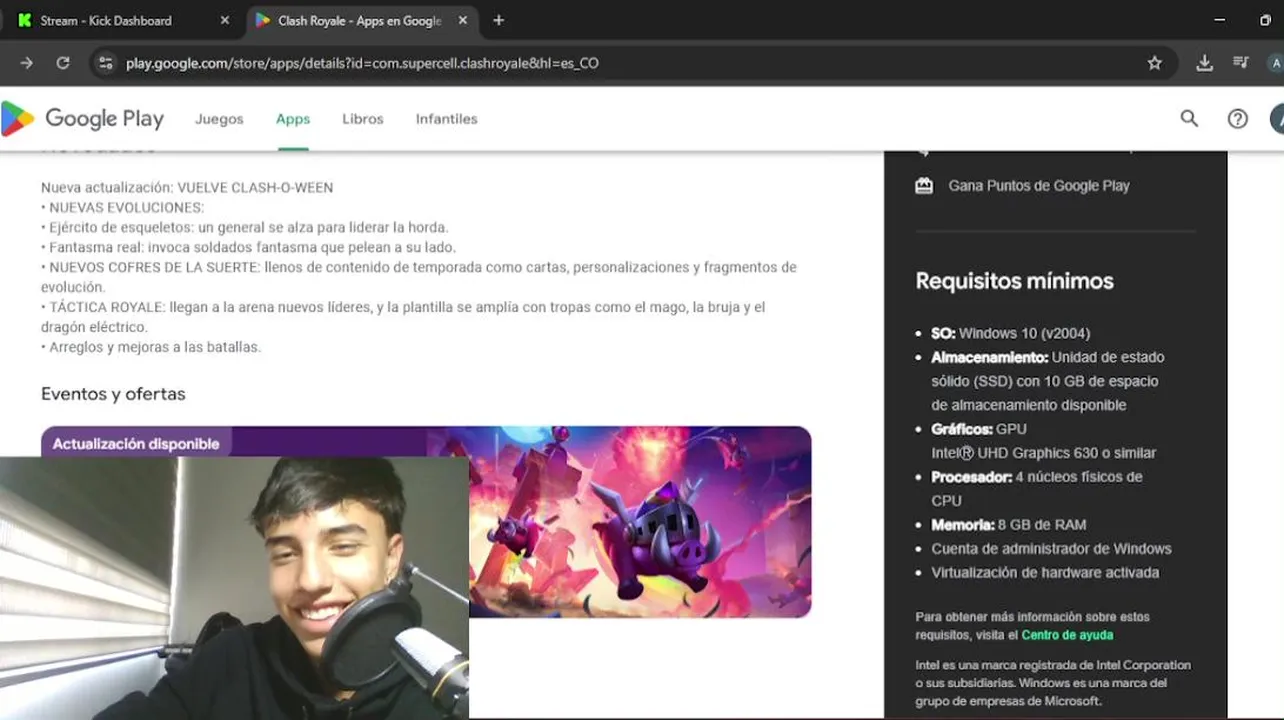Open the media control icon in toolbar
The width and height of the screenshot is (1284, 720).
(1241, 63)
